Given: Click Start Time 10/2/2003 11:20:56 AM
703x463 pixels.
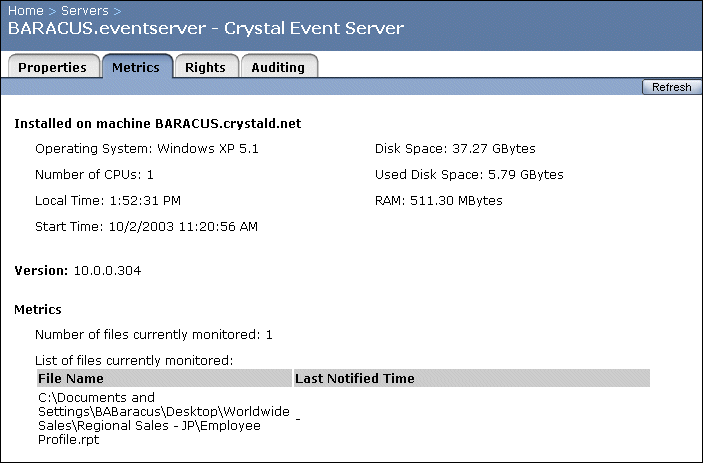Looking at the screenshot, I should tap(146, 226).
